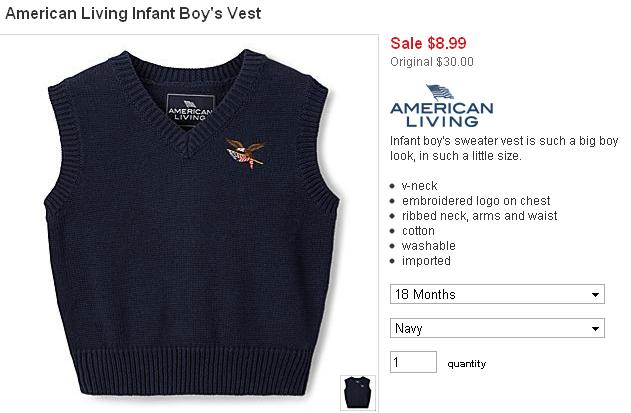
Task: Click the American Living flag logo icon
Action: [440, 92]
